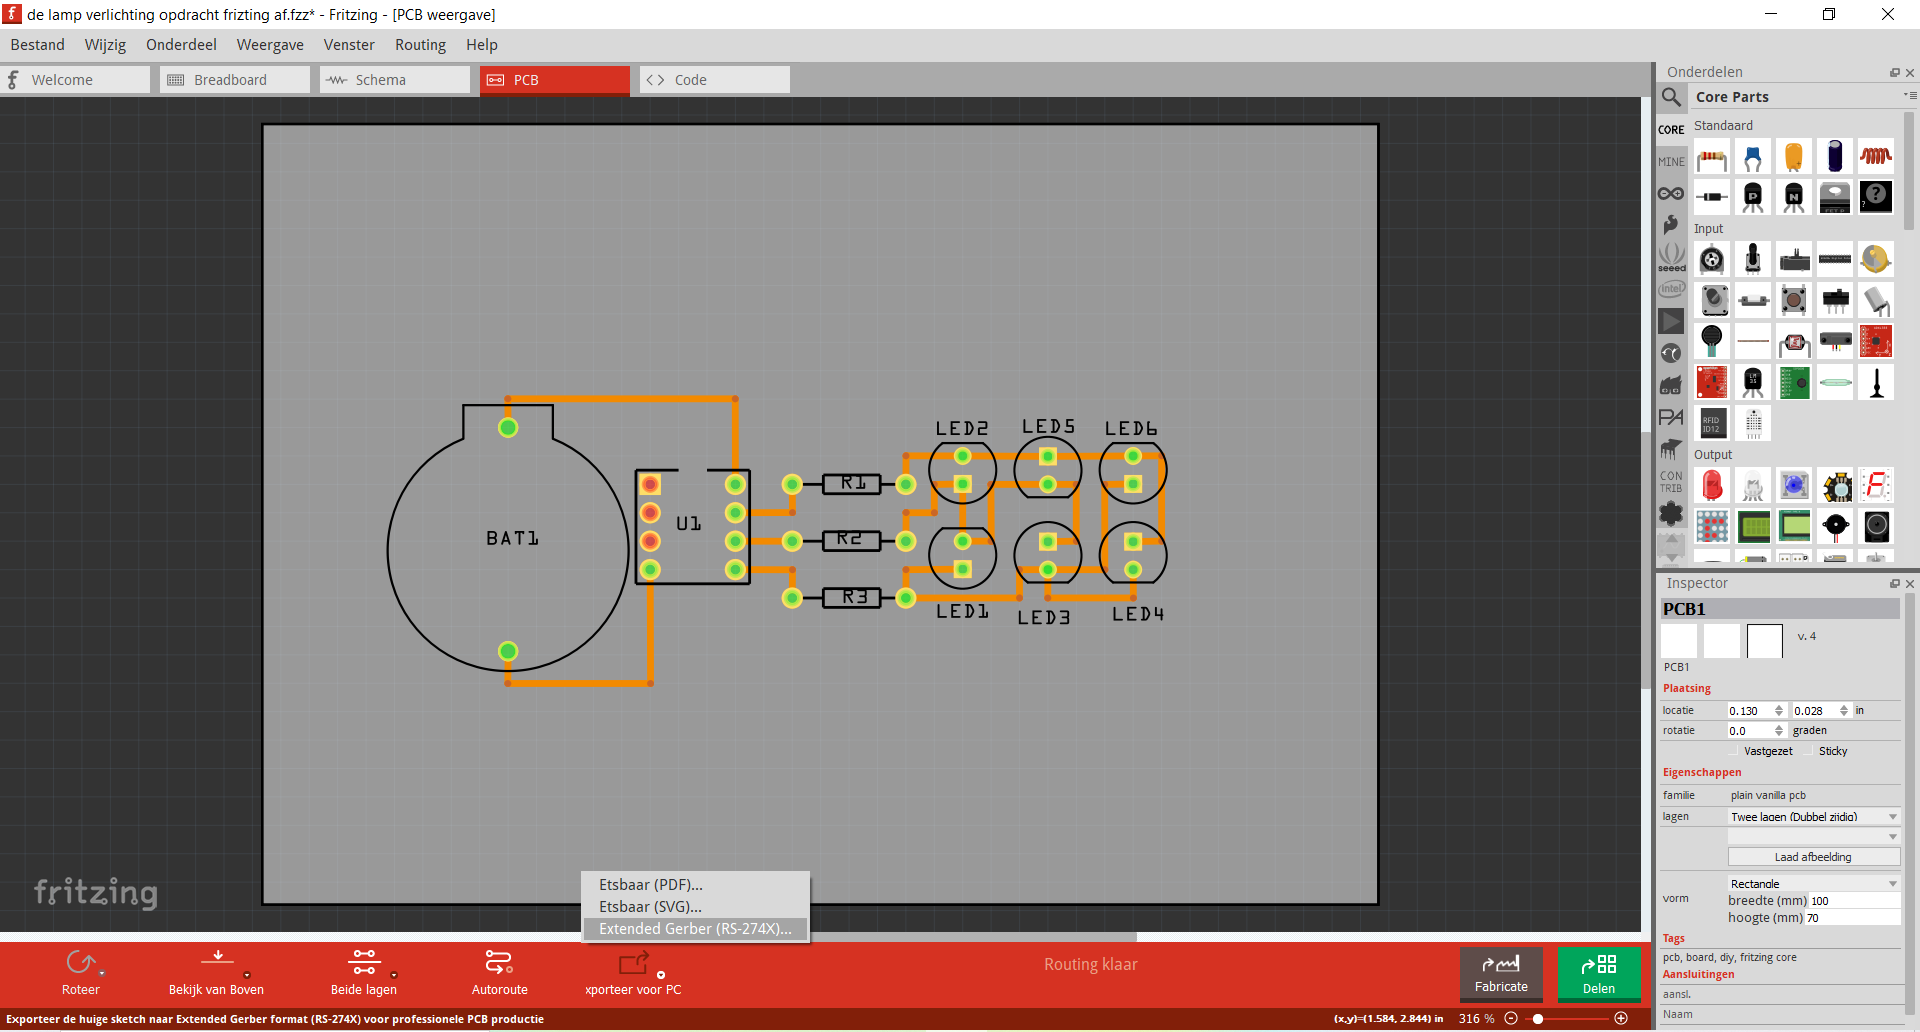Open the Core Parts bin options menu
The height and width of the screenshot is (1032, 1920).
point(1910,96)
